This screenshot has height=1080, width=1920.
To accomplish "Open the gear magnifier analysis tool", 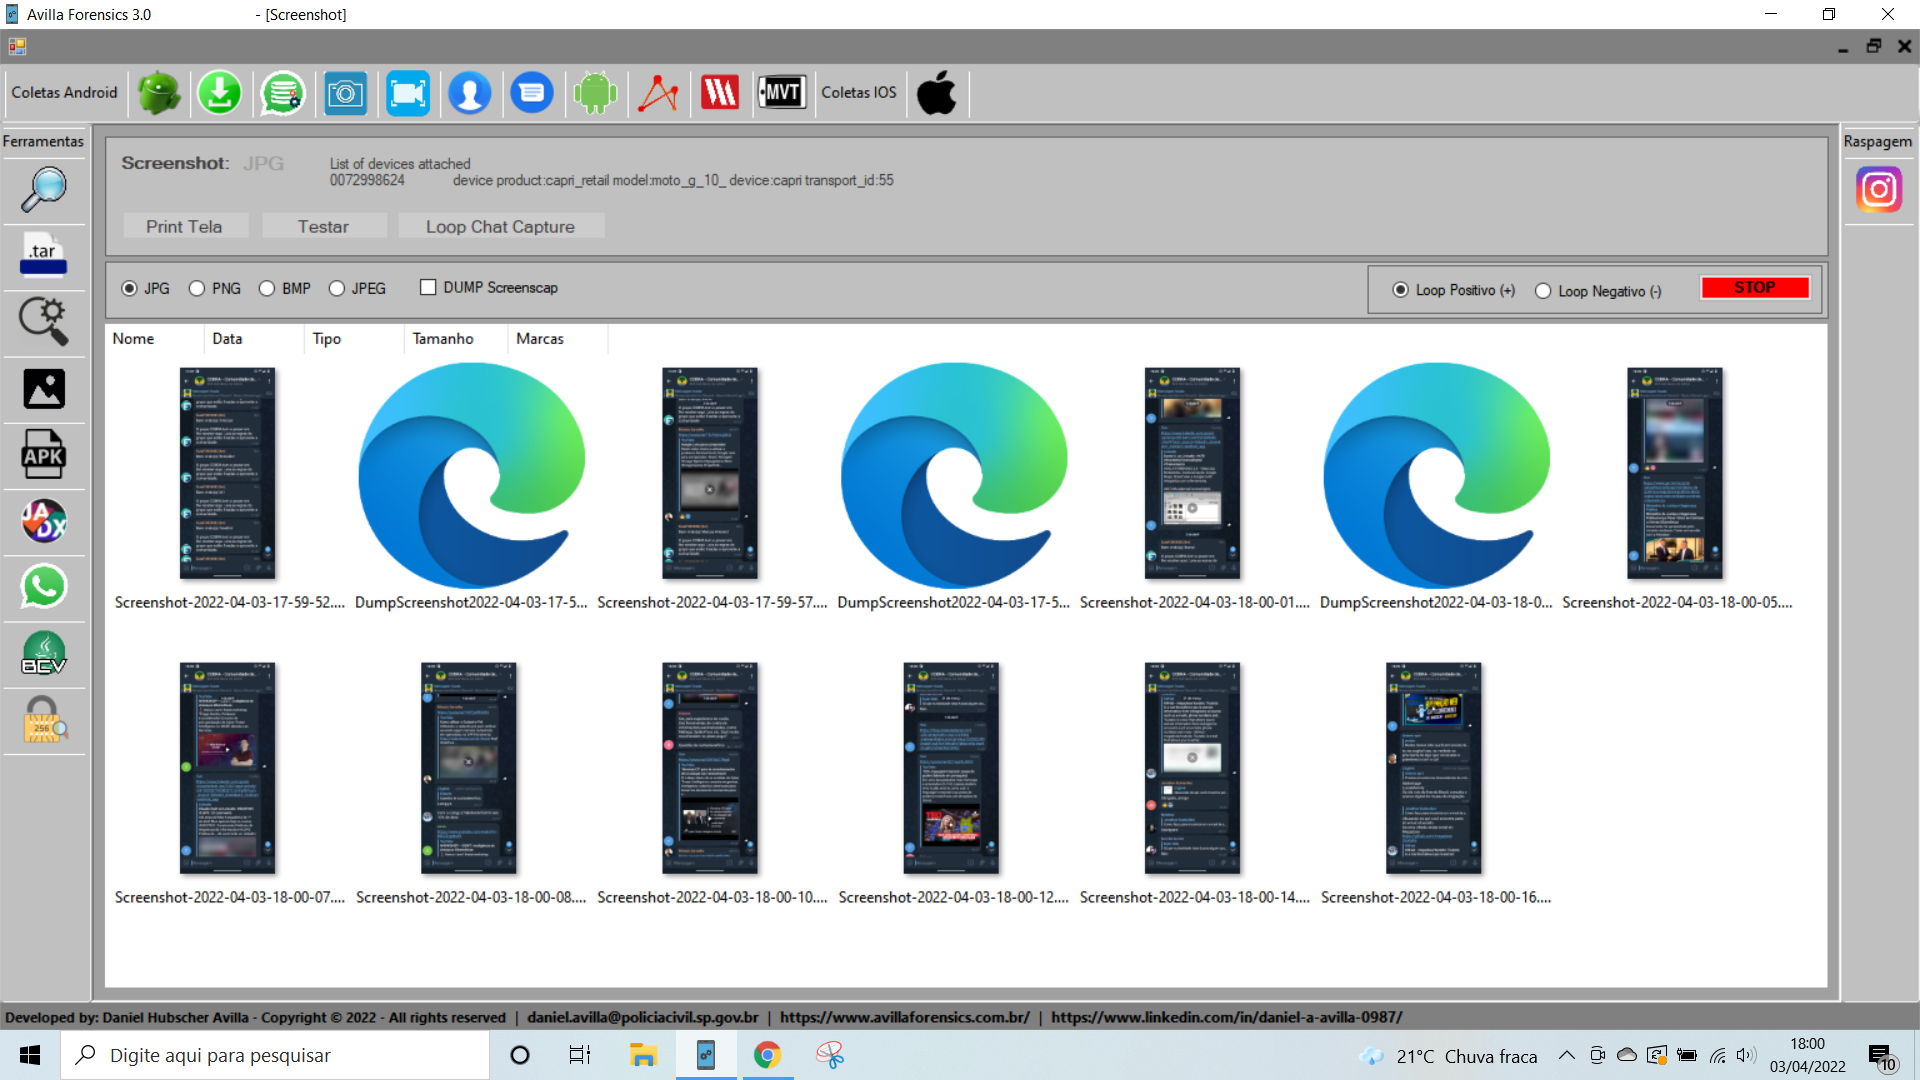I will [x=44, y=322].
